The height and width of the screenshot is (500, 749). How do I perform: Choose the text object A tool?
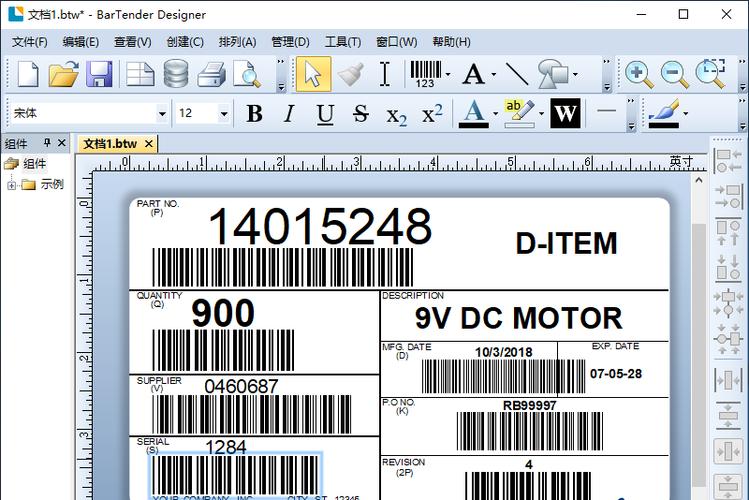coord(473,74)
